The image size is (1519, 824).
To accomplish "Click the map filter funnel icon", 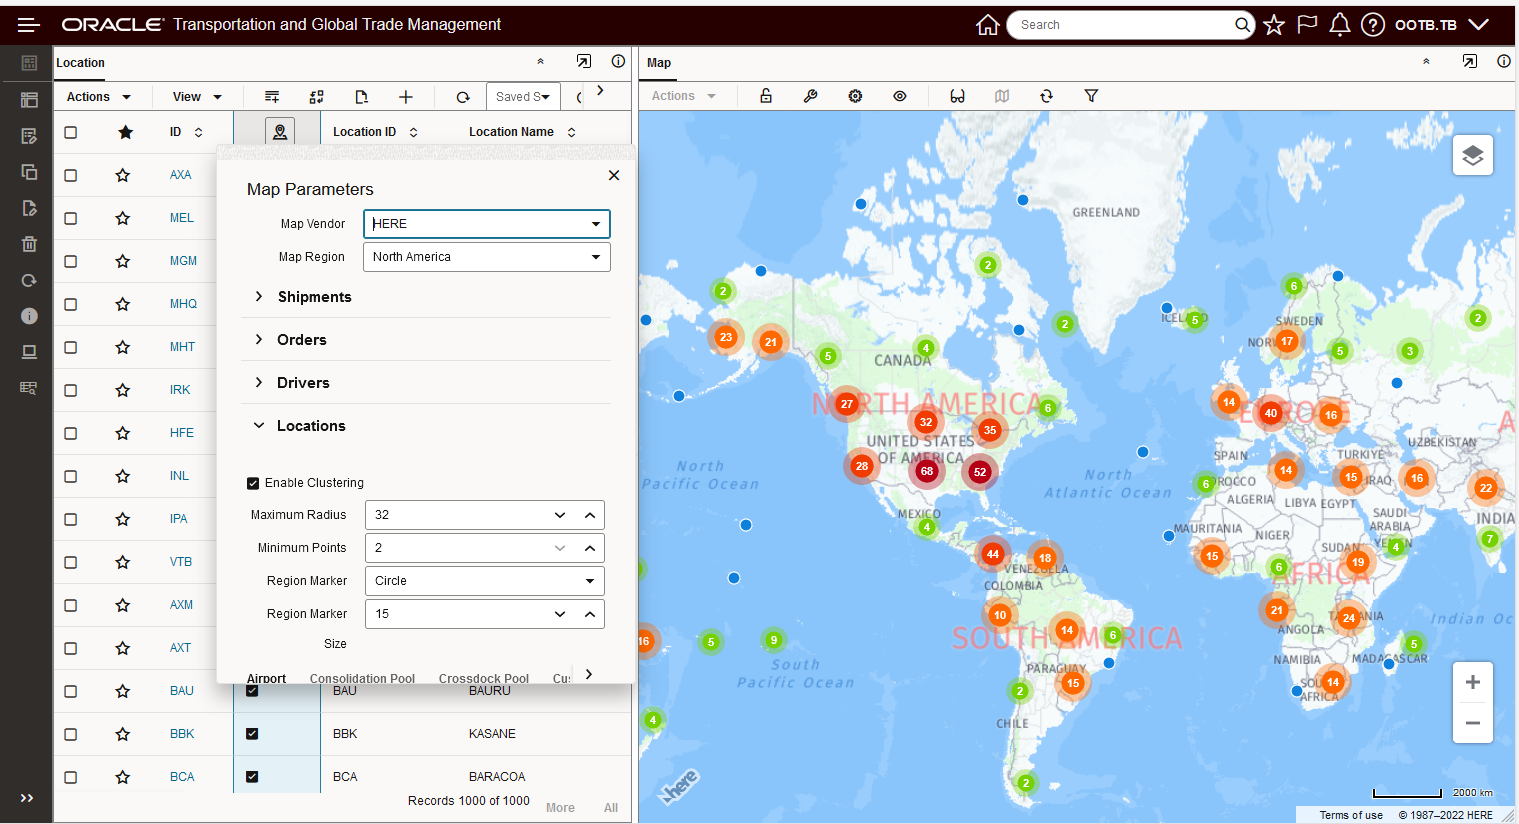I will (x=1091, y=96).
